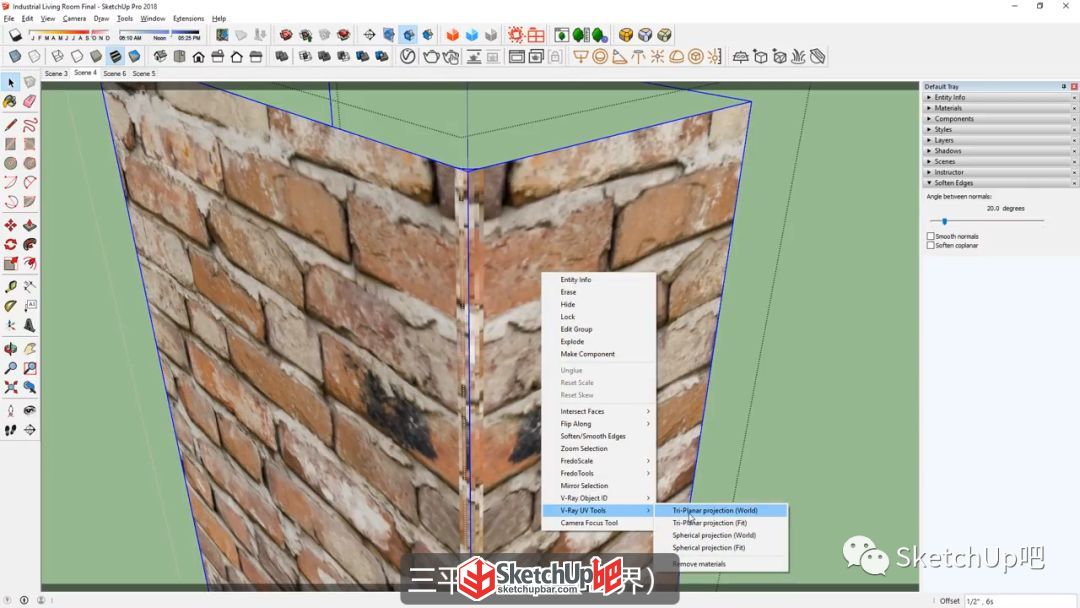This screenshot has width=1080, height=608.
Task: Select the Move tool
Action: (x=10, y=225)
